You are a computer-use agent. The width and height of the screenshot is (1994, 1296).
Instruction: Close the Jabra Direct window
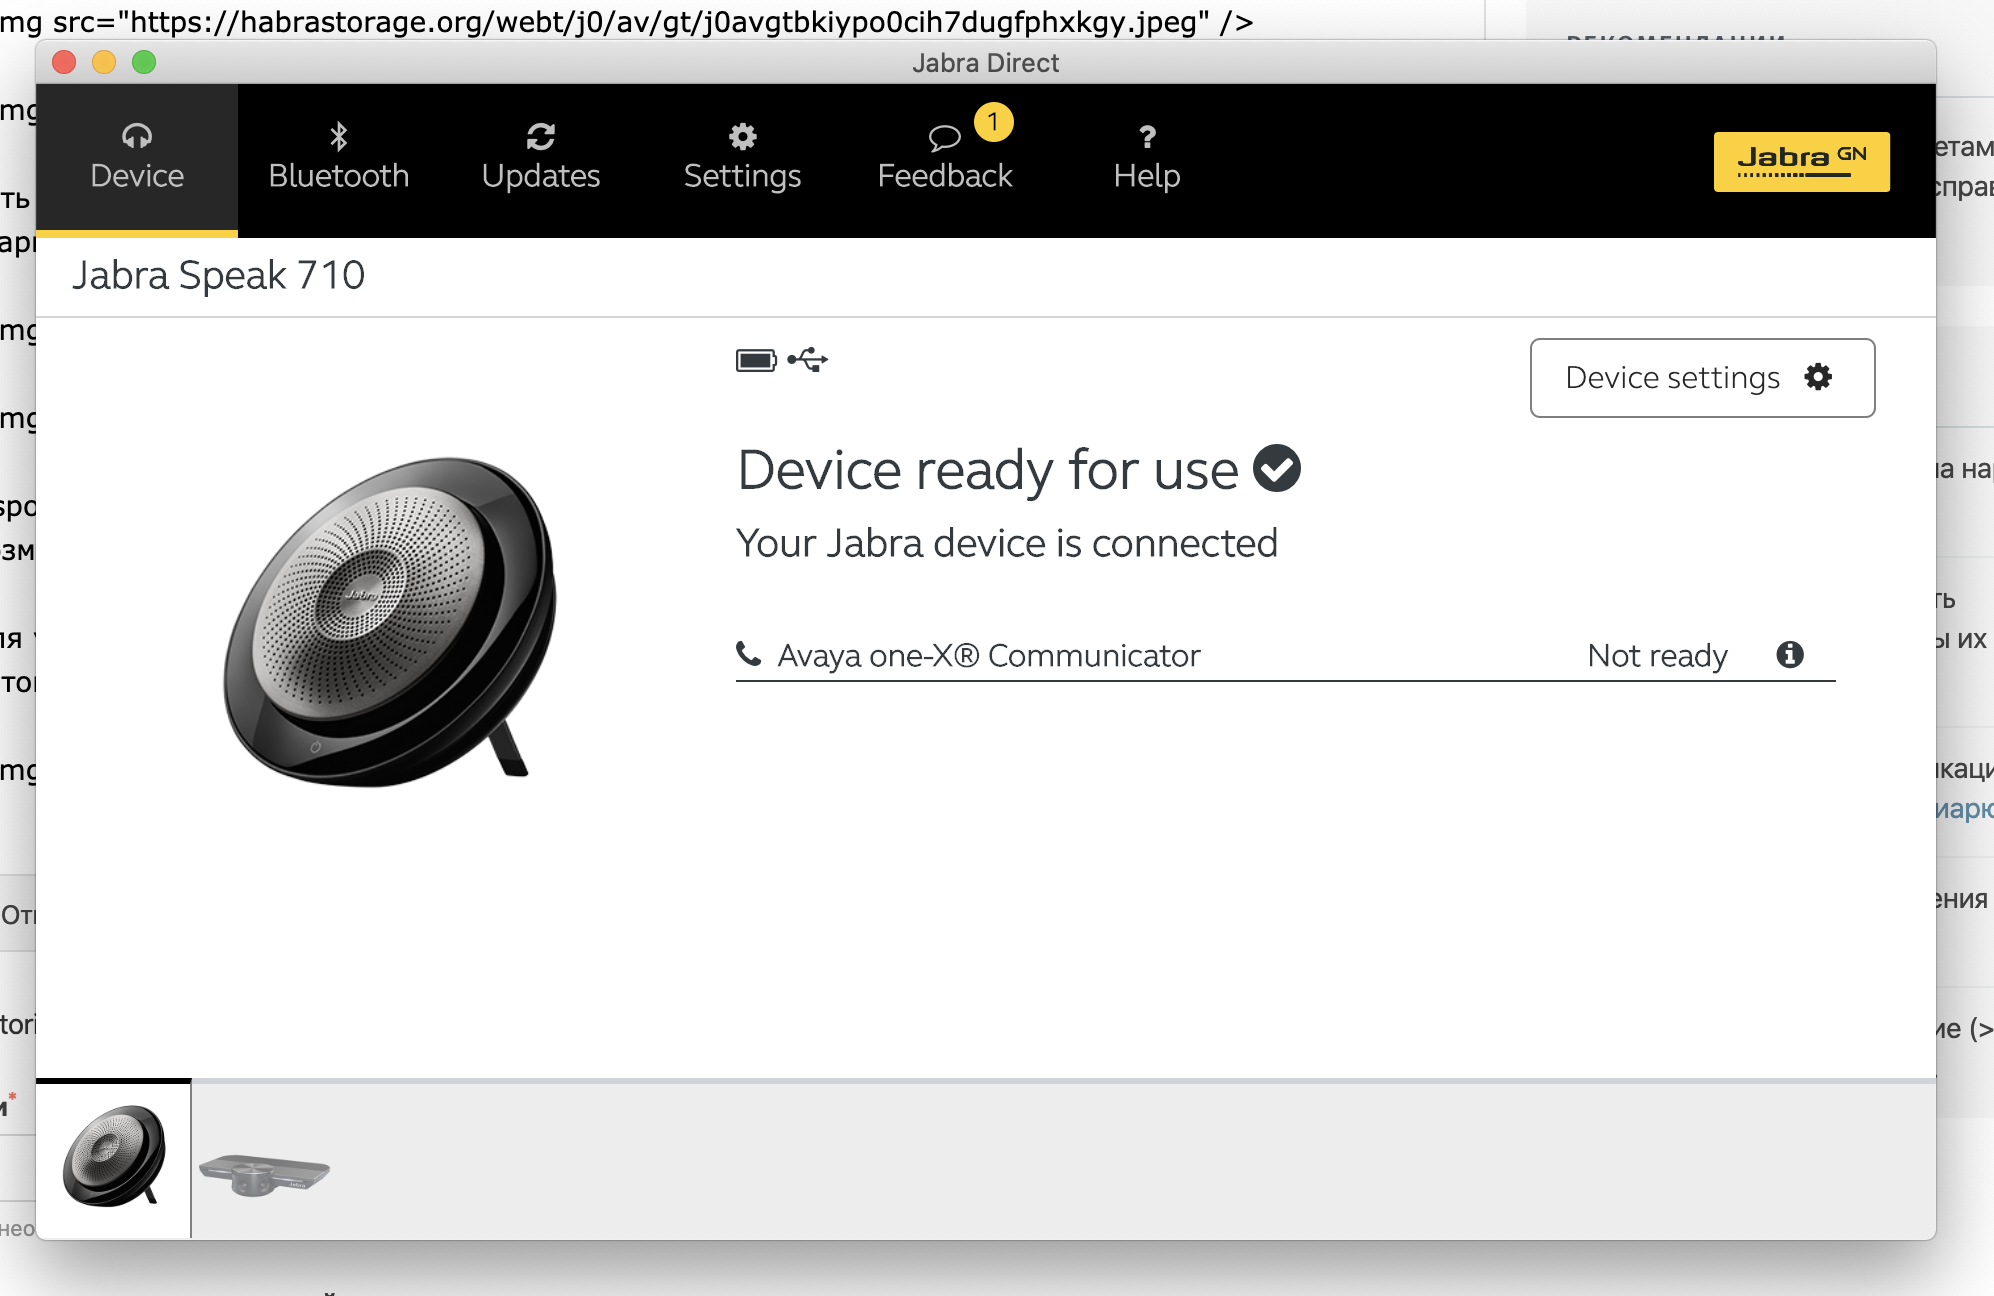pyautogui.click(x=64, y=62)
